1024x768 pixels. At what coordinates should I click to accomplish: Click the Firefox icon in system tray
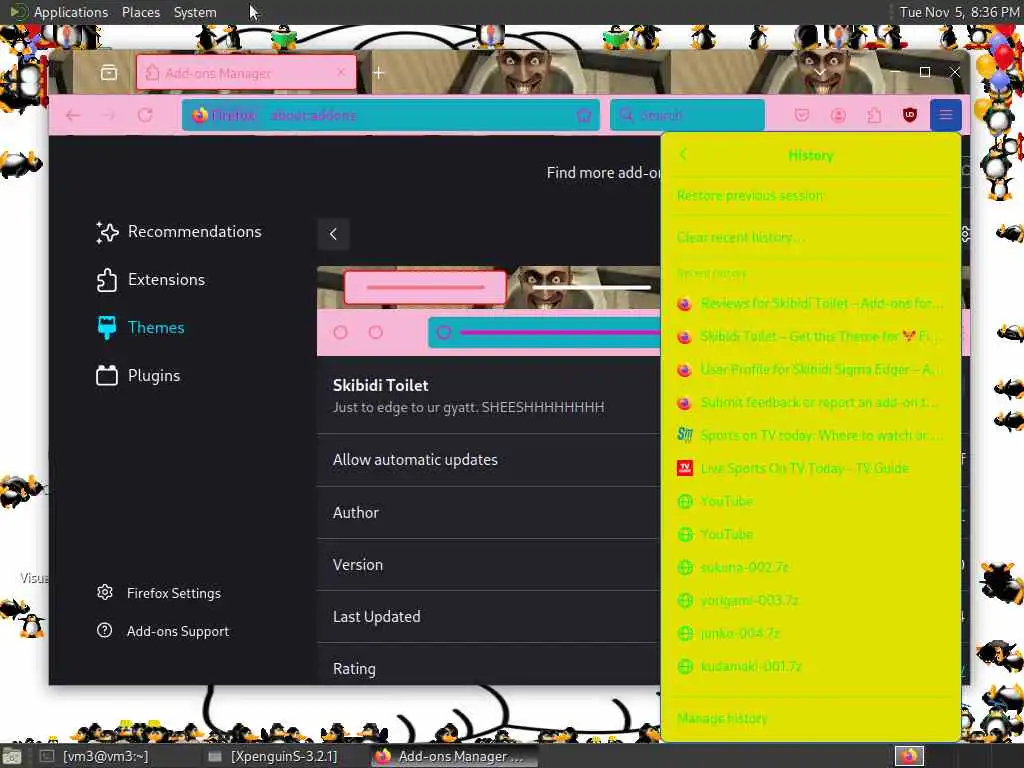point(909,756)
